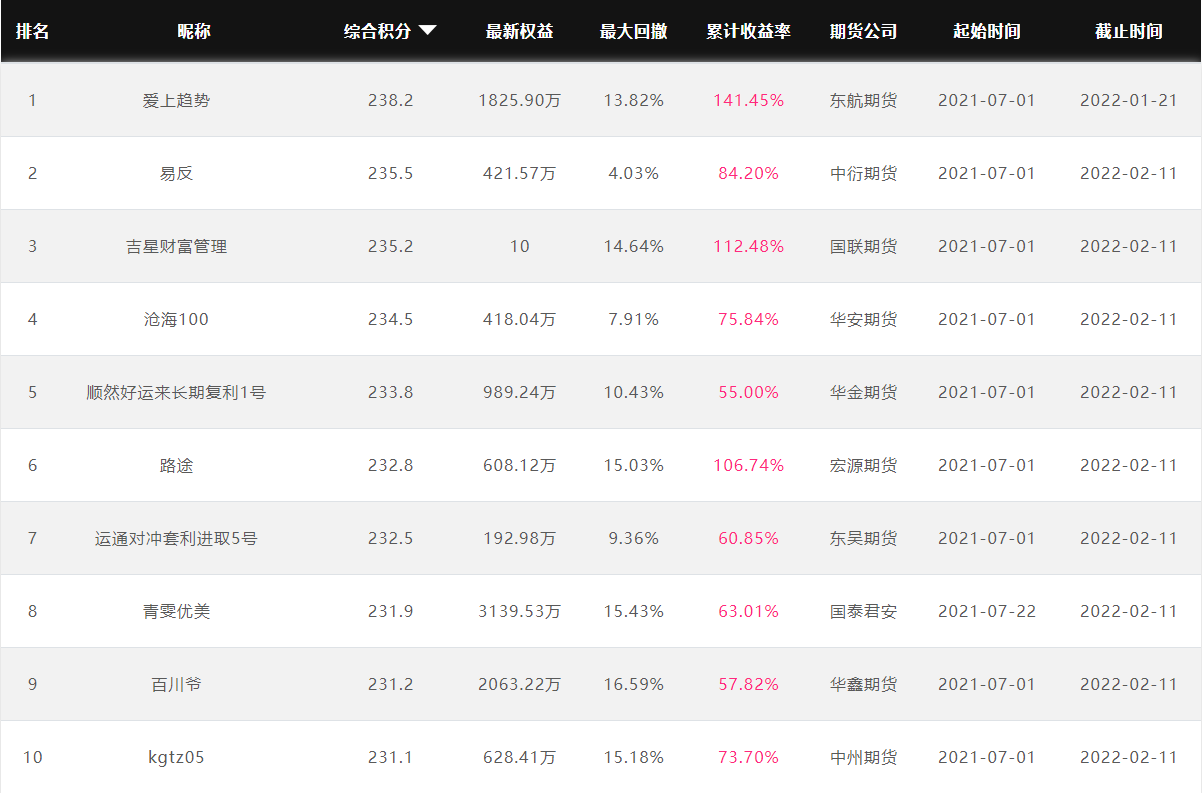Select the drawdown 7.91%
Screen dimensions: 1202x793
pyautogui.click(x=633, y=319)
